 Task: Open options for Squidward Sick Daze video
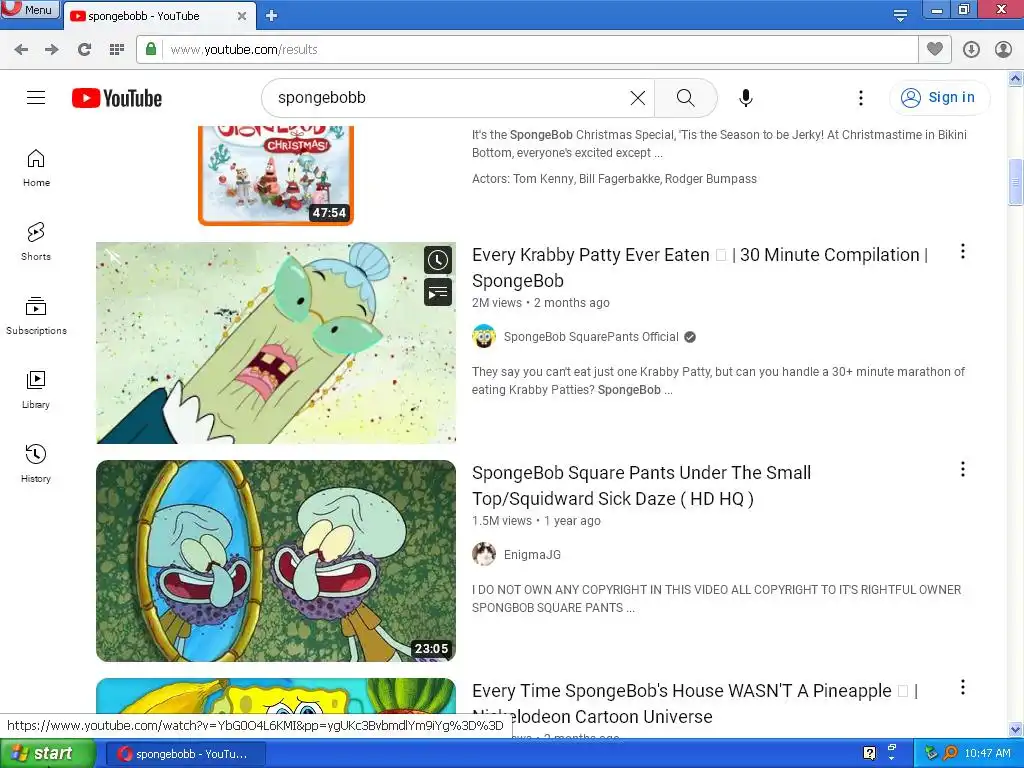click(x=963, y=469)
